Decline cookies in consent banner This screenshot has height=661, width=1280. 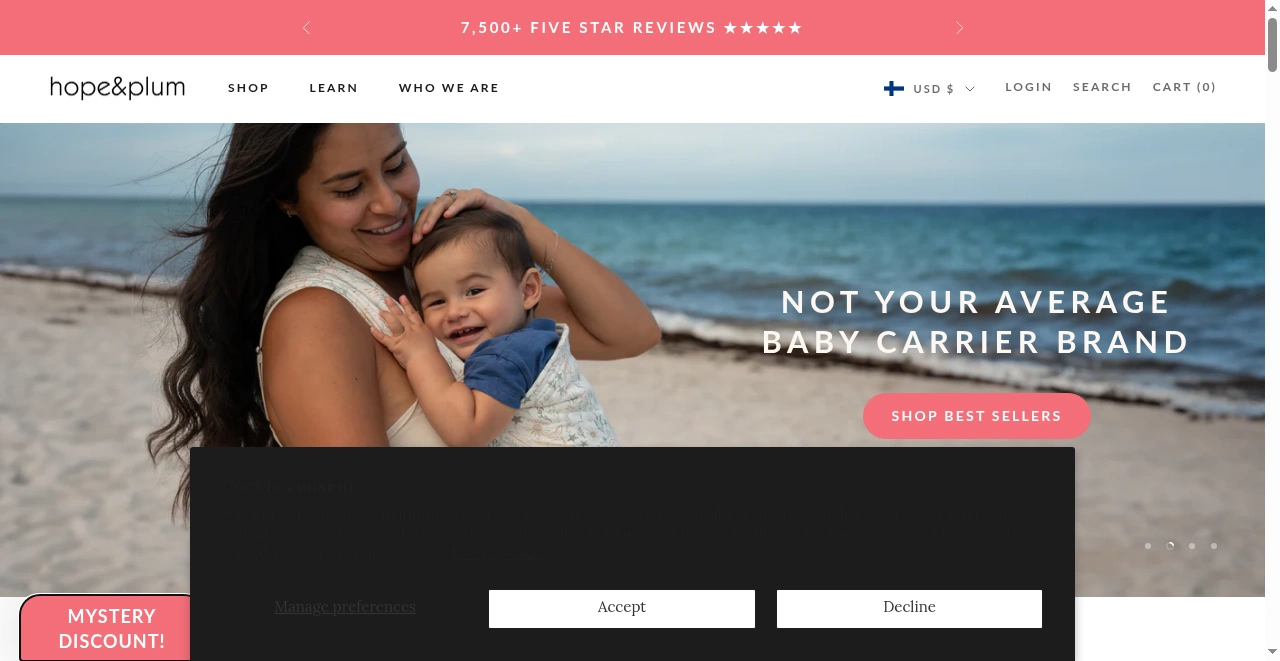click(x=909, y=608)
